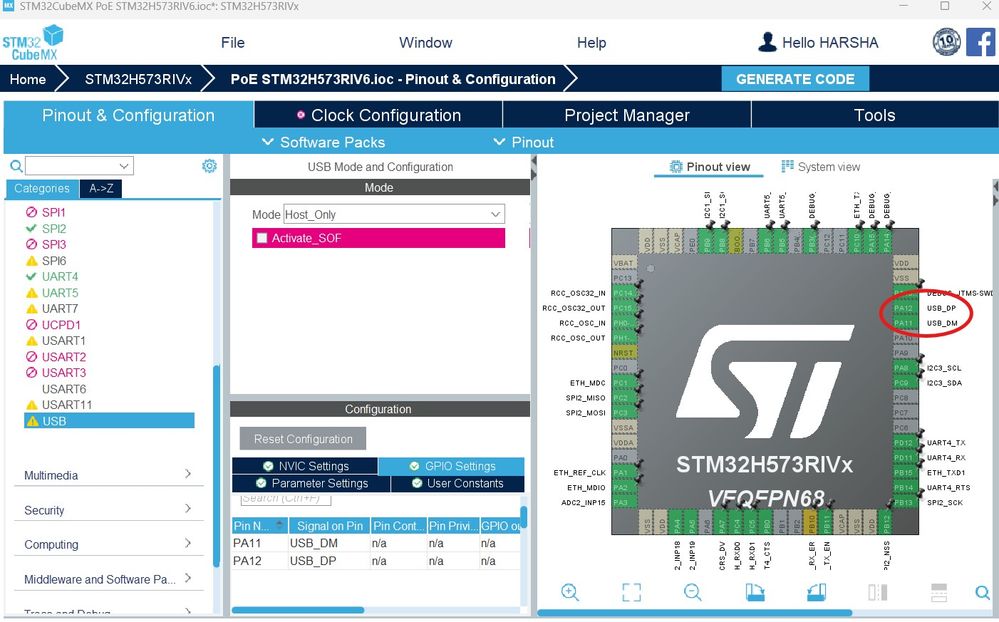The image size is (999, 622).
Task: Select the Pinout & Configuration tab
Action: pyautogui.click(x=128, y=115)
